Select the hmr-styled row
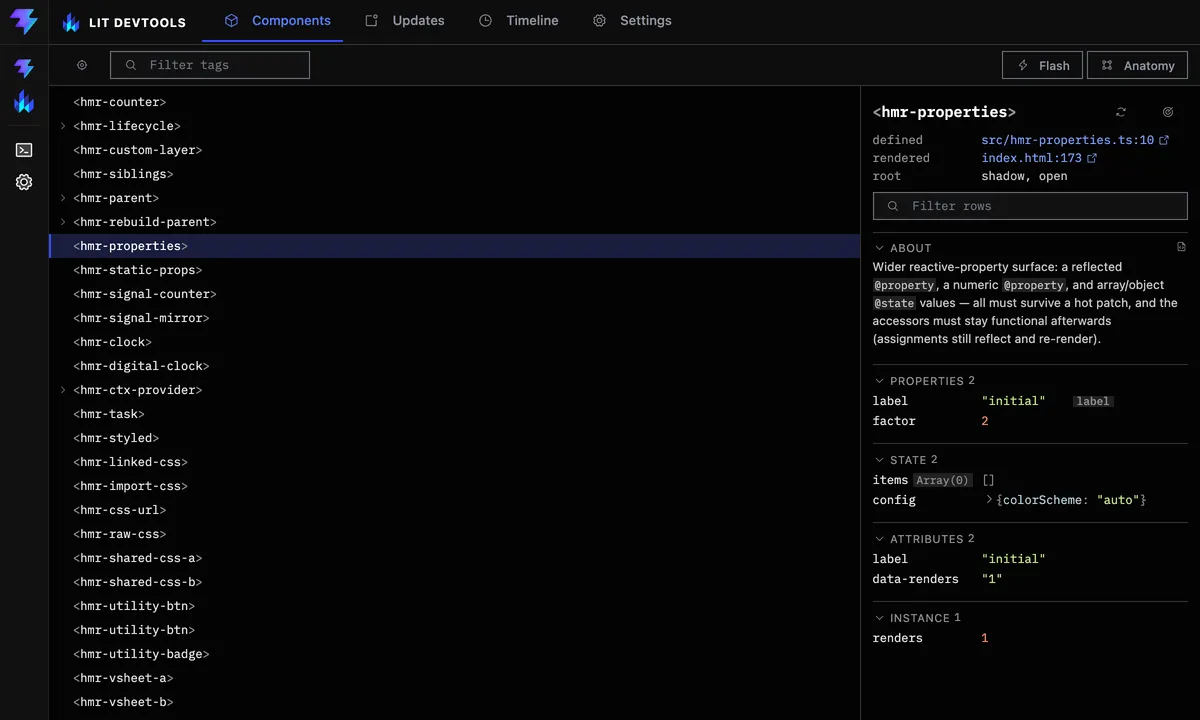The image size is (1200, 720). (455, 438)
